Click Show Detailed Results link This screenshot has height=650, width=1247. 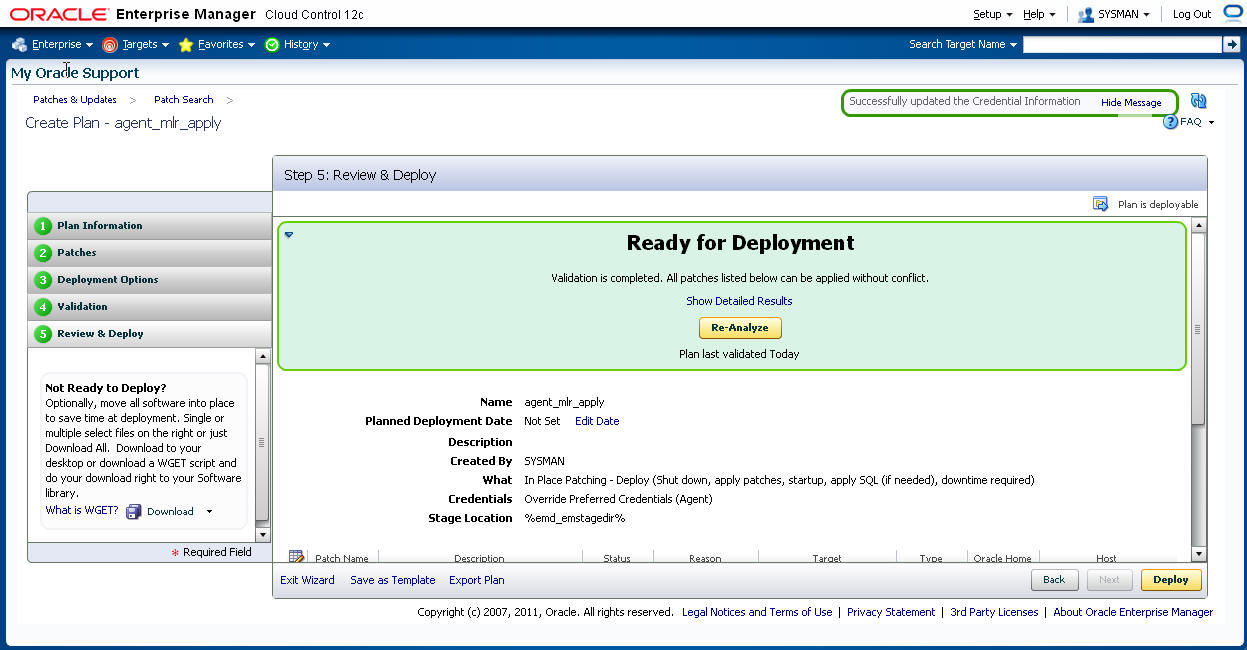pos(739,301)
